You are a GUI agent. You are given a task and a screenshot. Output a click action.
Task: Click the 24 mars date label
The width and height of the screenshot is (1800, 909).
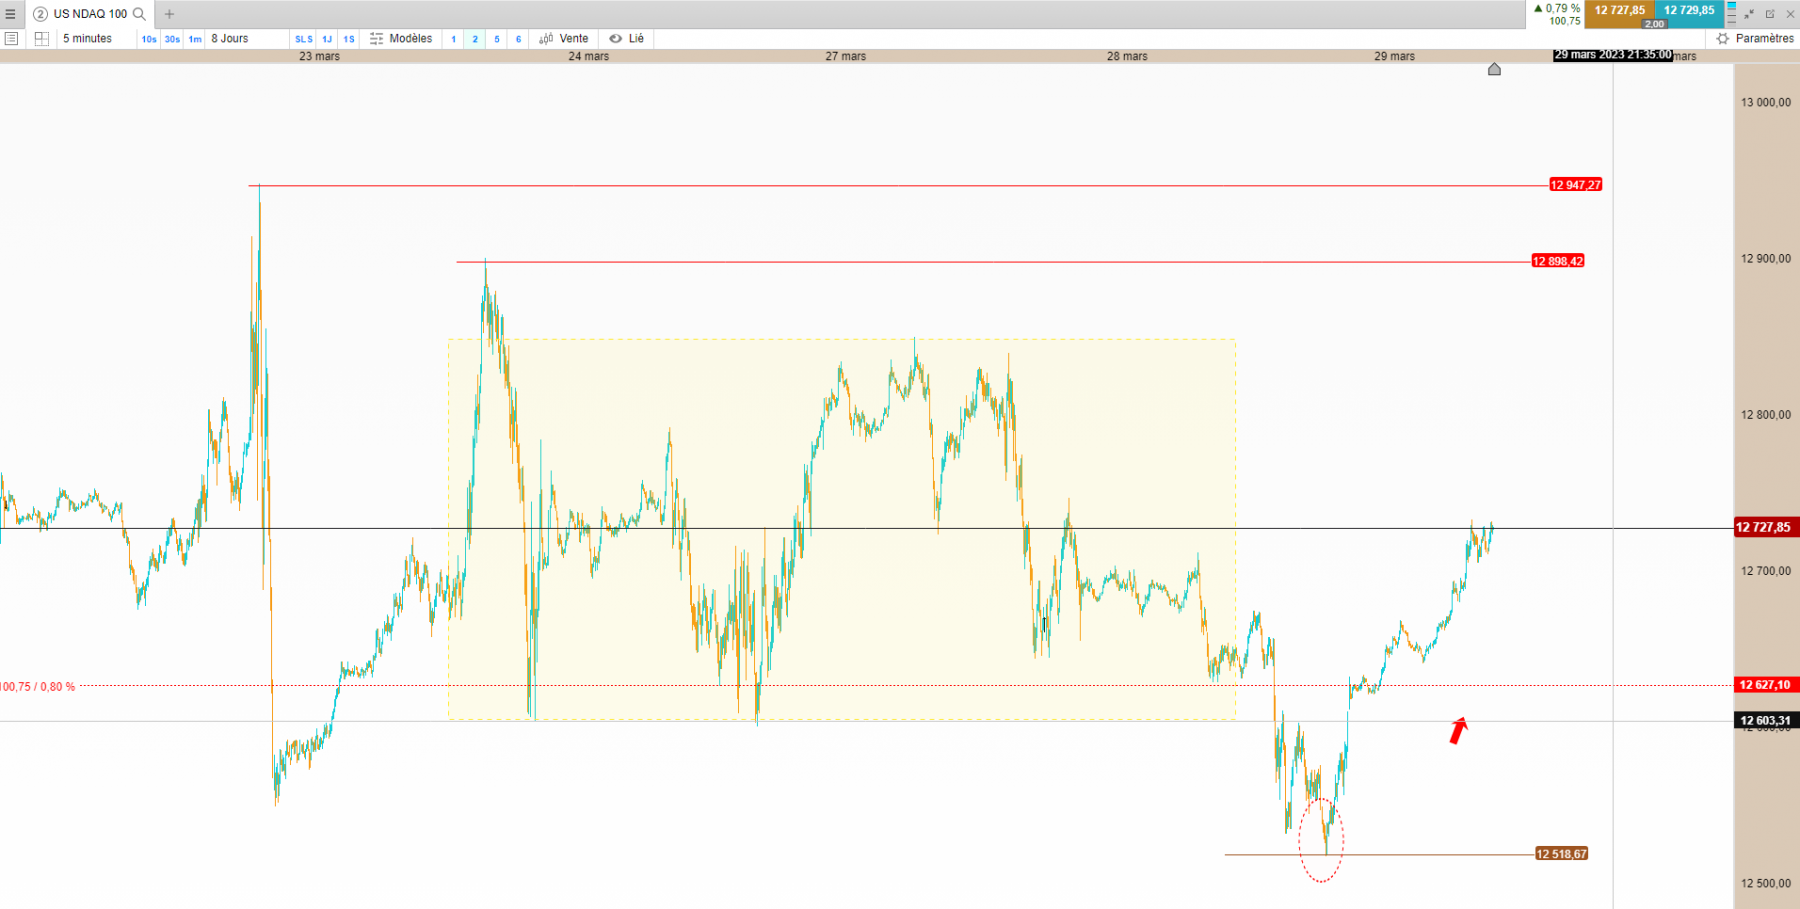[589, 56]
